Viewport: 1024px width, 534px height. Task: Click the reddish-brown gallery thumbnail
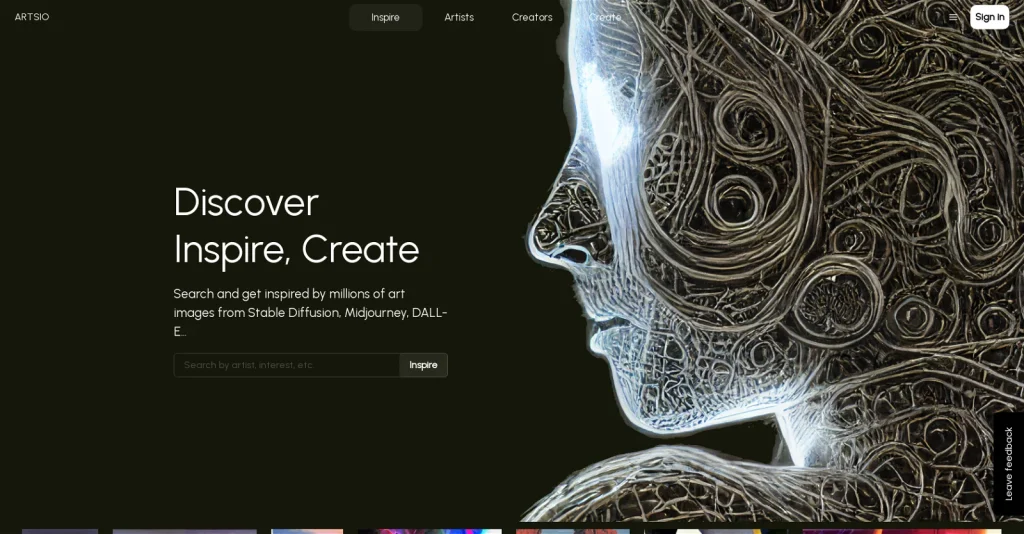[x=572, y=531]
